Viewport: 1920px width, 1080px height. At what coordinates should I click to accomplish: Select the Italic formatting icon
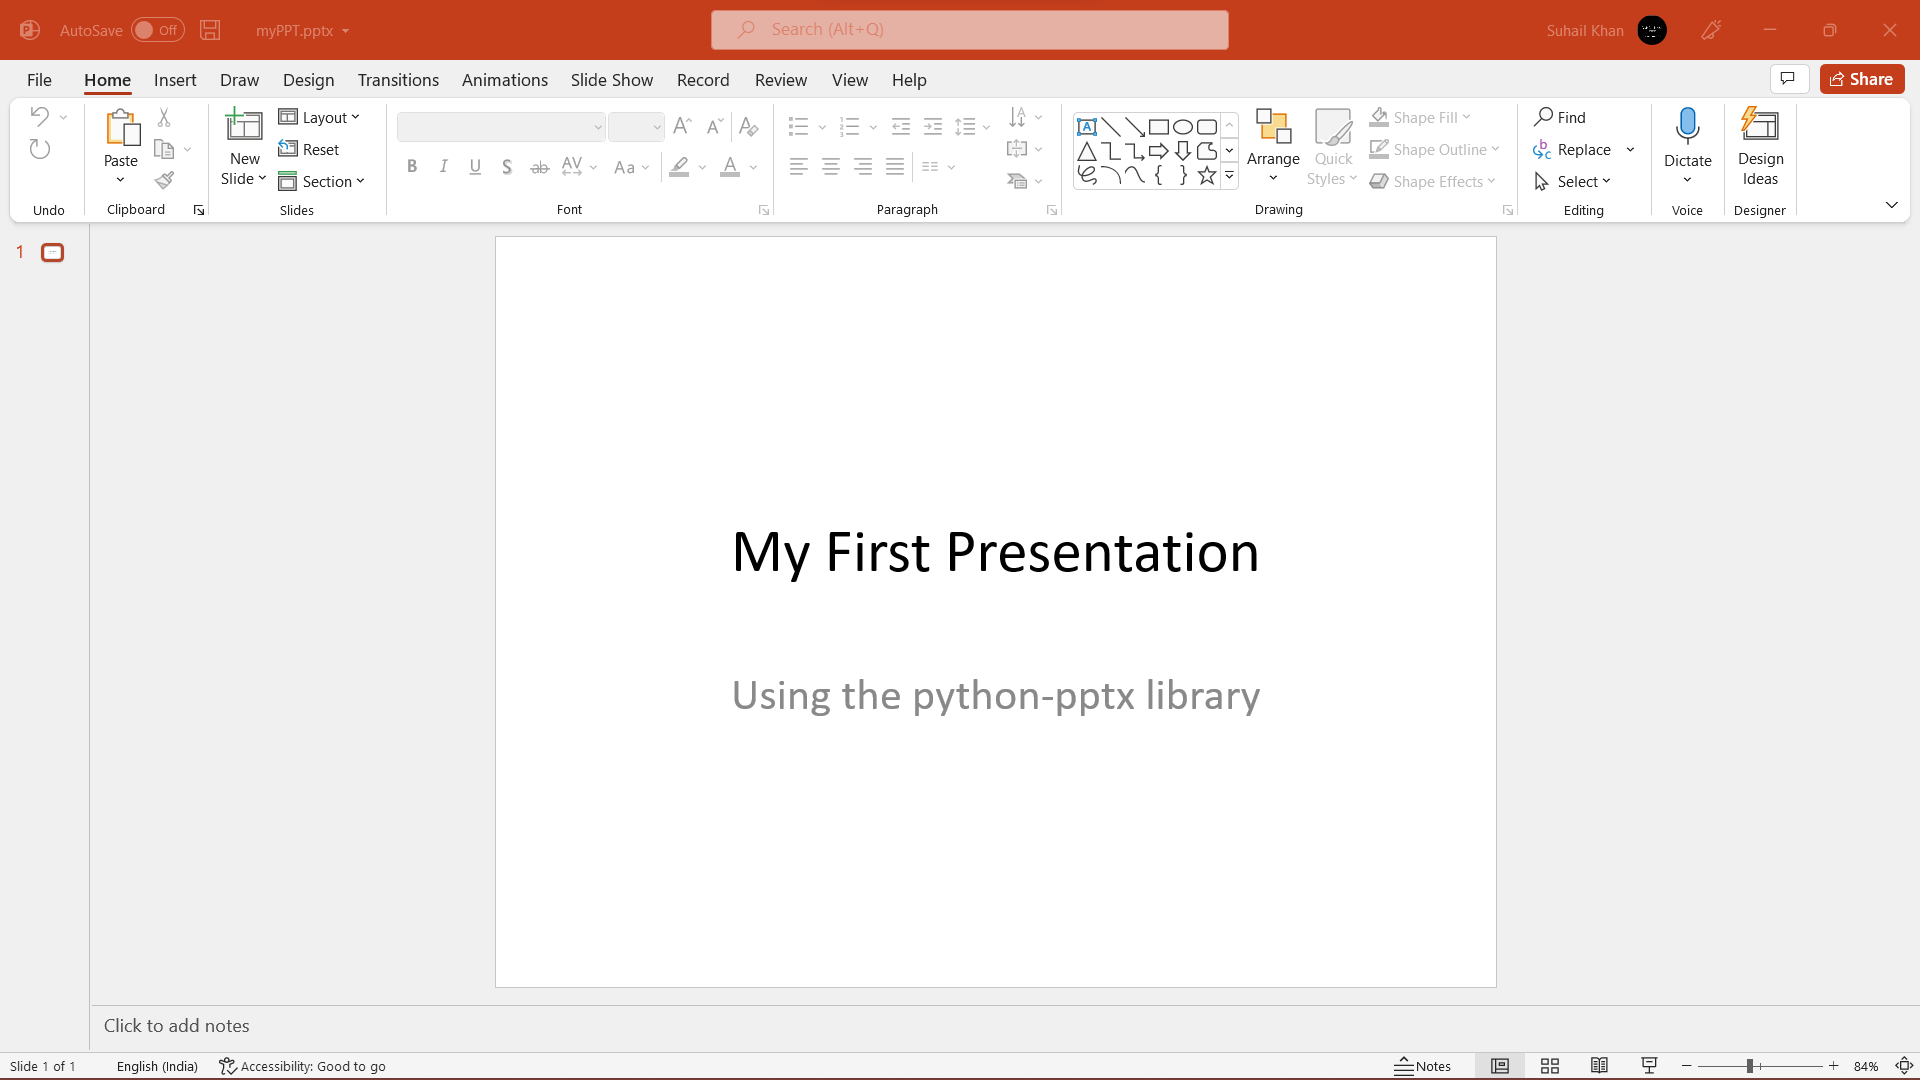coord(442,166)
